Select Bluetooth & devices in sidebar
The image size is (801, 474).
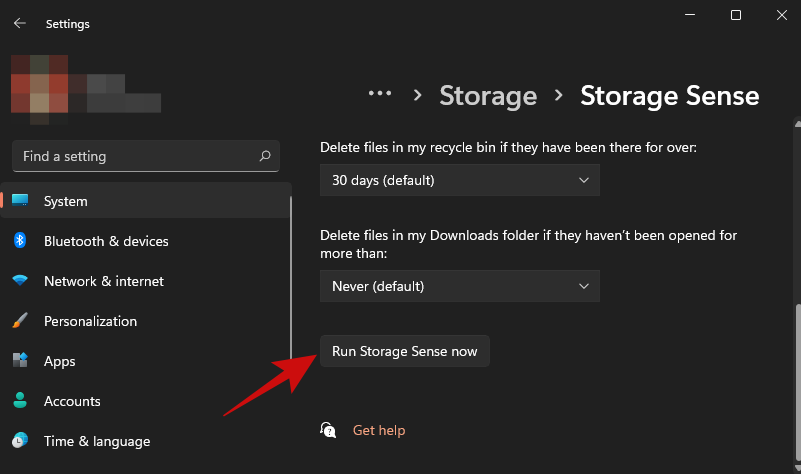click(x=106, y=241)
